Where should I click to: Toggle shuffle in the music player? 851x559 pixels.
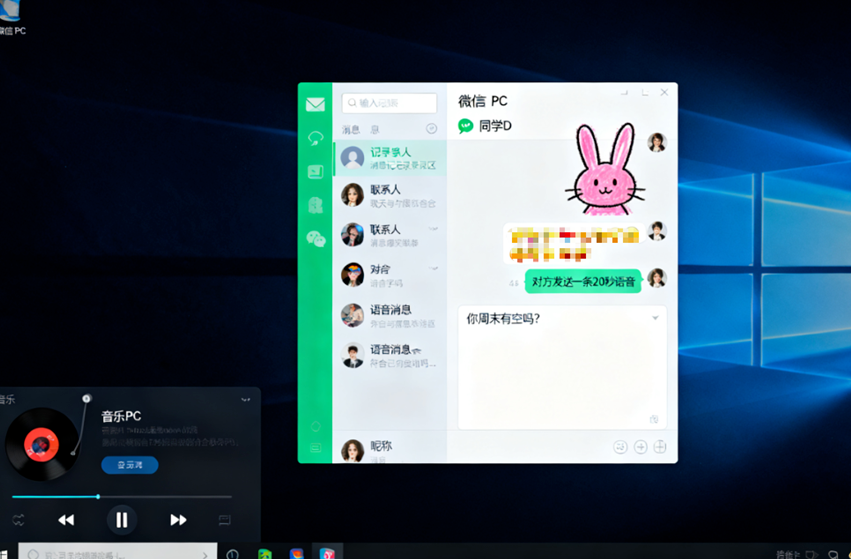(18, 520)
